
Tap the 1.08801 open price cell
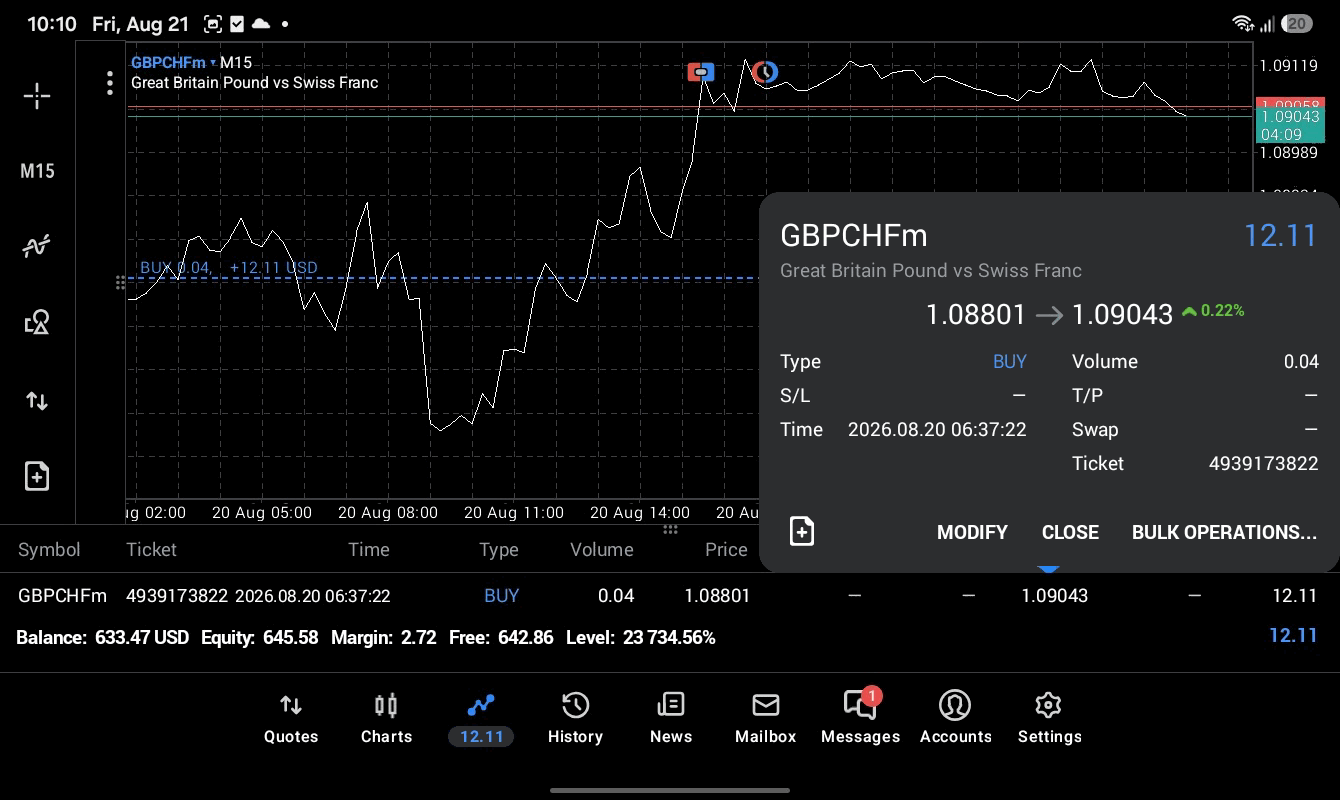click(x=717, y=595)
